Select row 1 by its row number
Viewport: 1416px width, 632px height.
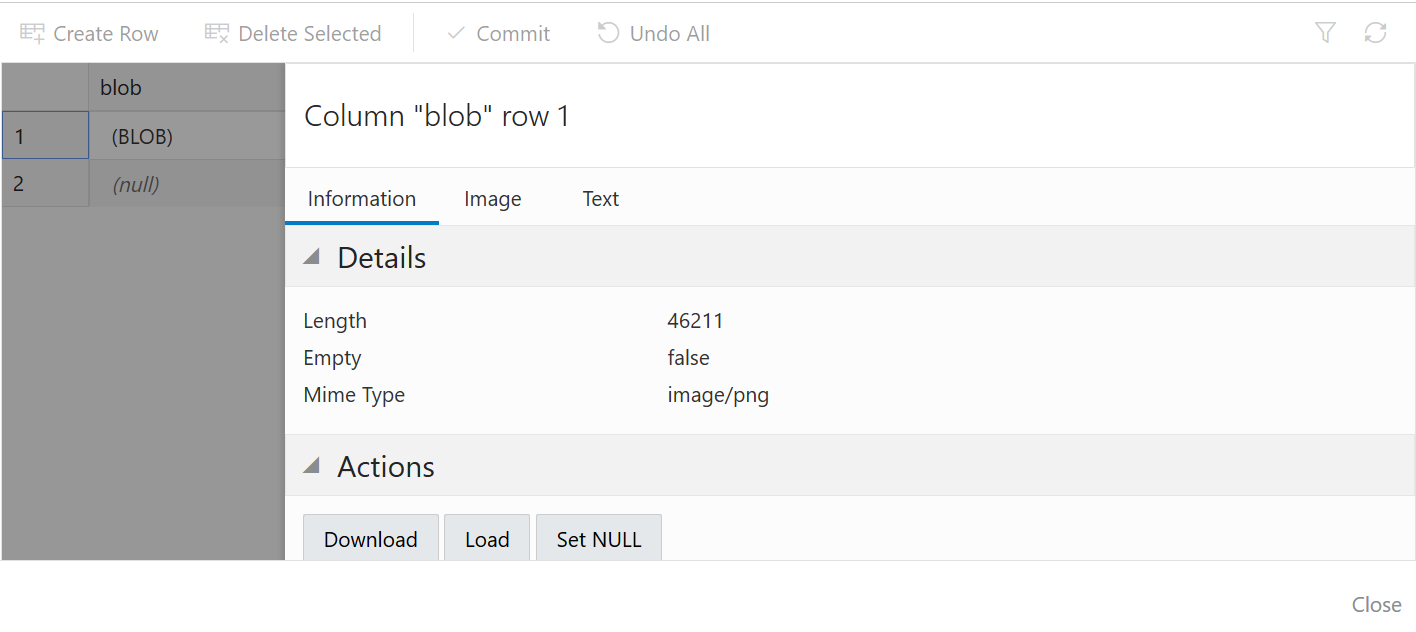coord(22,135)
